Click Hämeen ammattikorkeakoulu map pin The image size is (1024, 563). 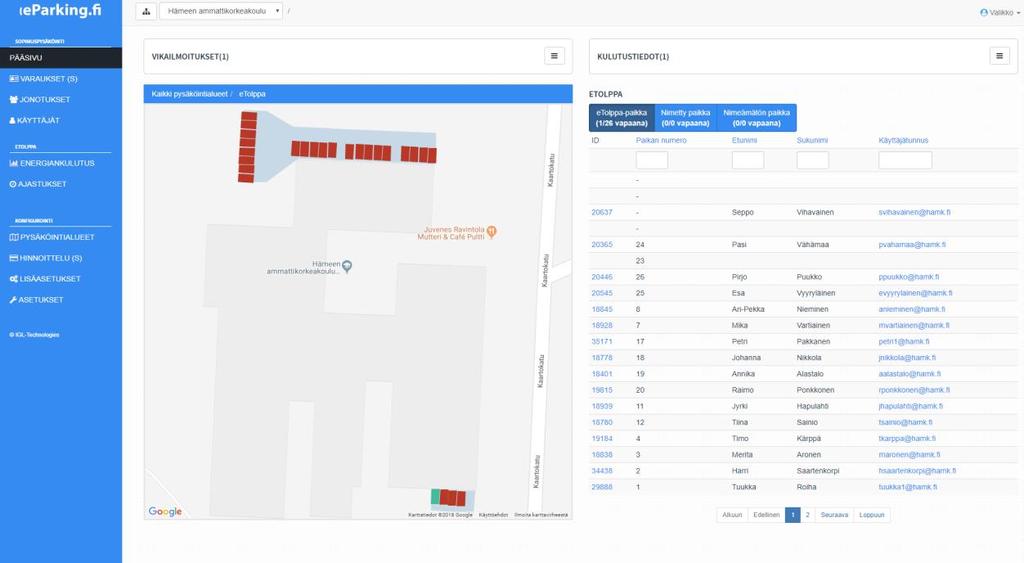(347, 266)
